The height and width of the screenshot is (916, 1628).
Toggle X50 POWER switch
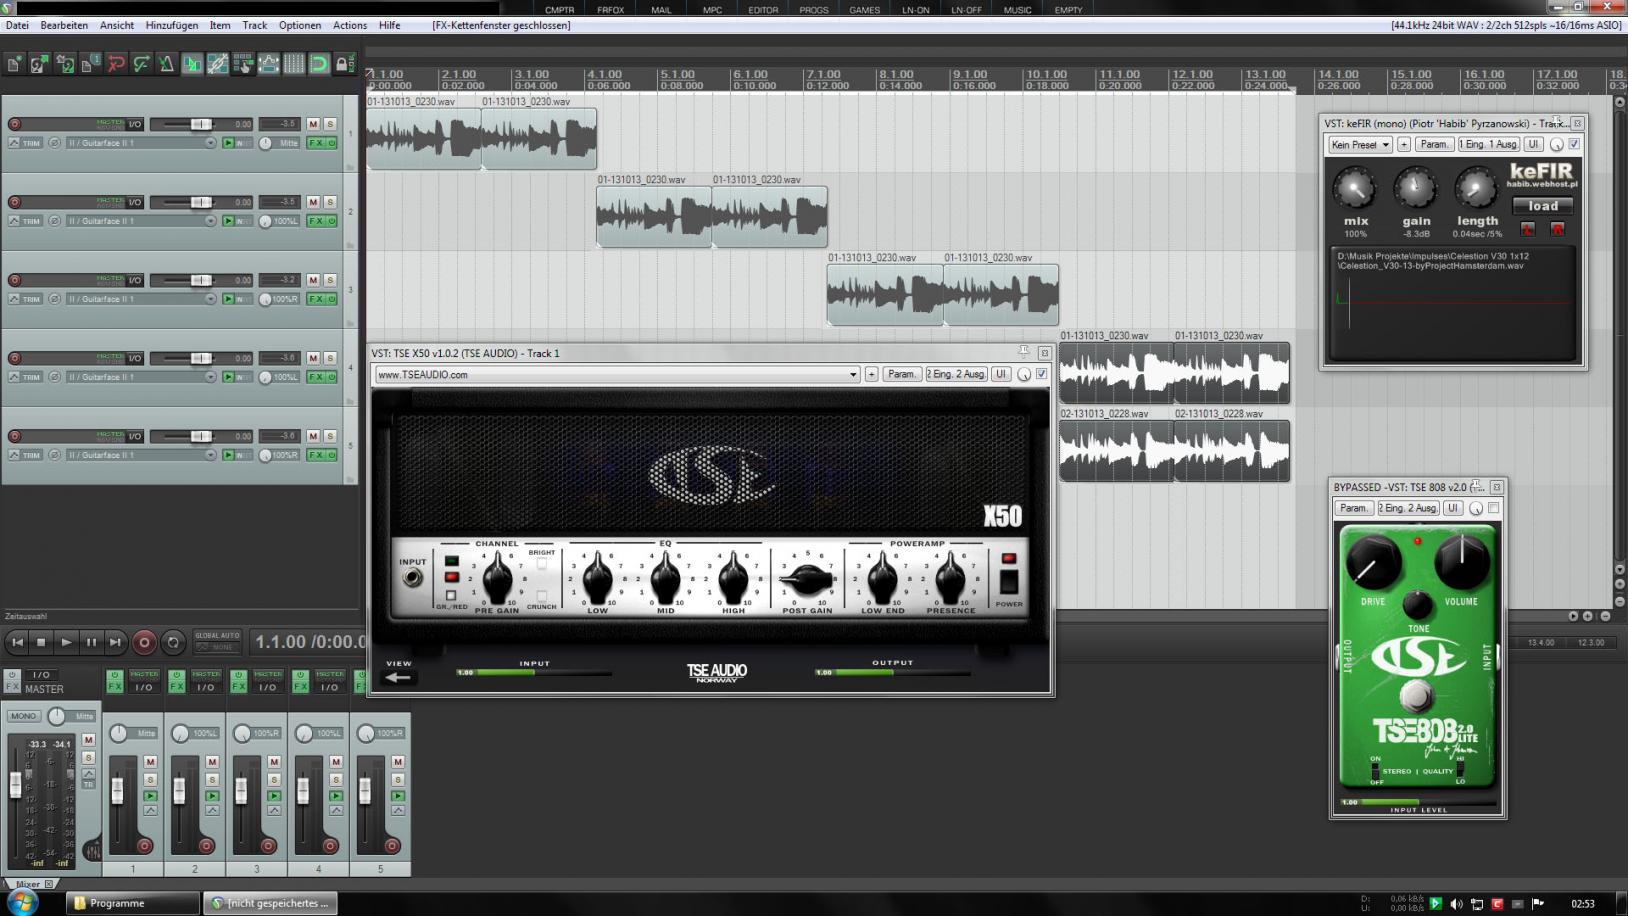tap(1009, 581)
